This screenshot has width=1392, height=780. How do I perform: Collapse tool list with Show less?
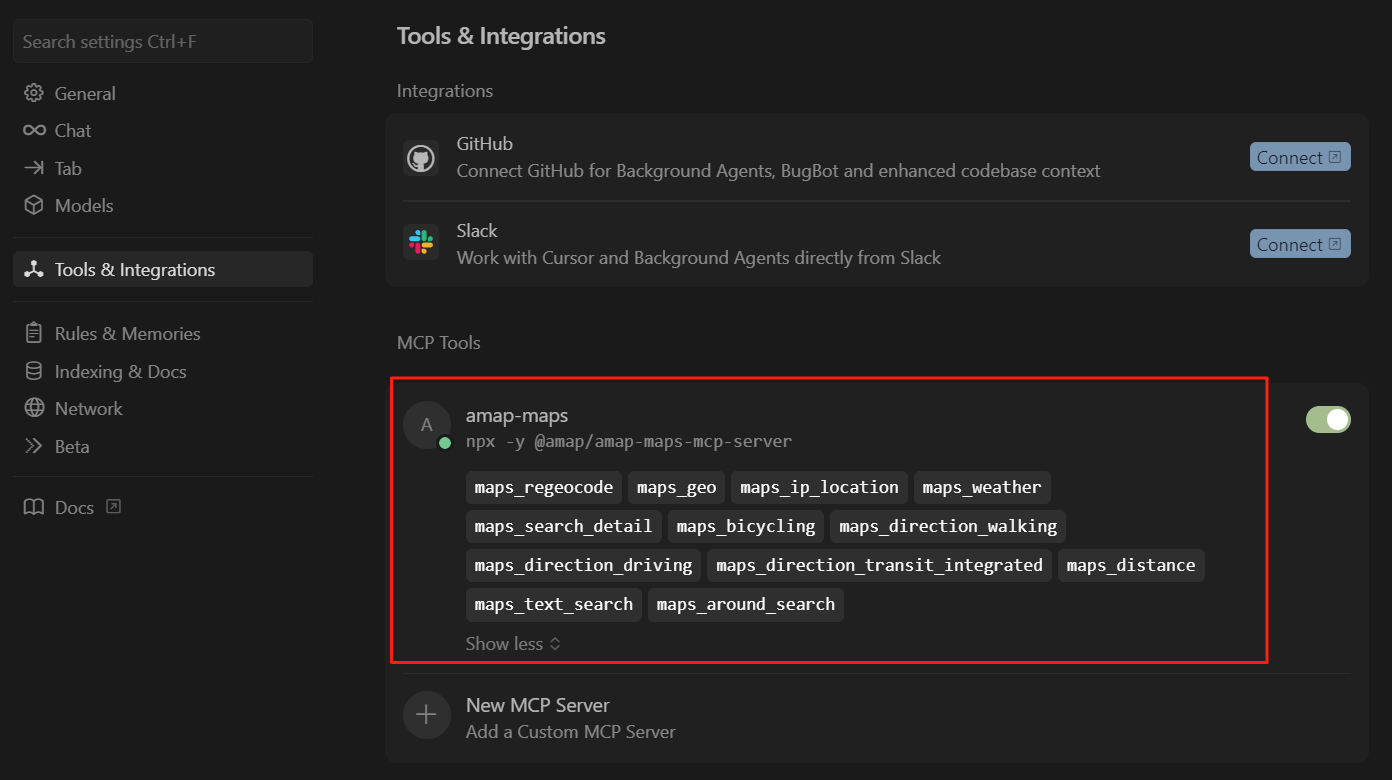[513, 644]
